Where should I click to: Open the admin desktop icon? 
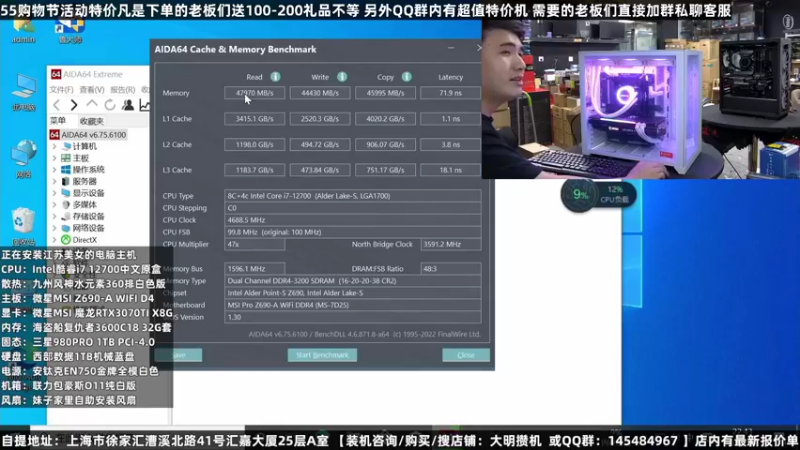[x=23, y=32]
